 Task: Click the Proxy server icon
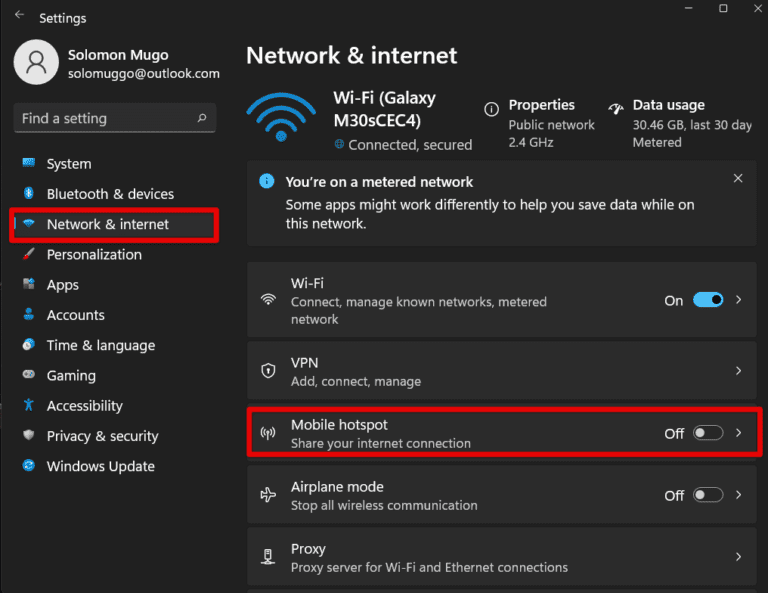point(268,557)
